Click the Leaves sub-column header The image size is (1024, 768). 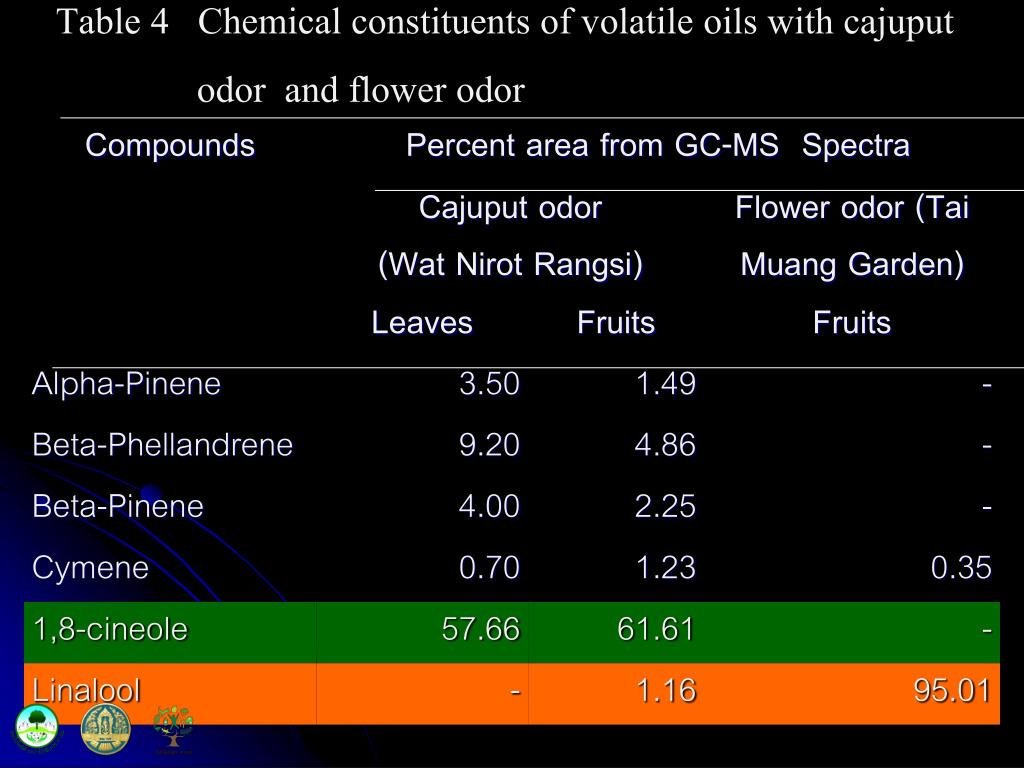tap(422, 323)
